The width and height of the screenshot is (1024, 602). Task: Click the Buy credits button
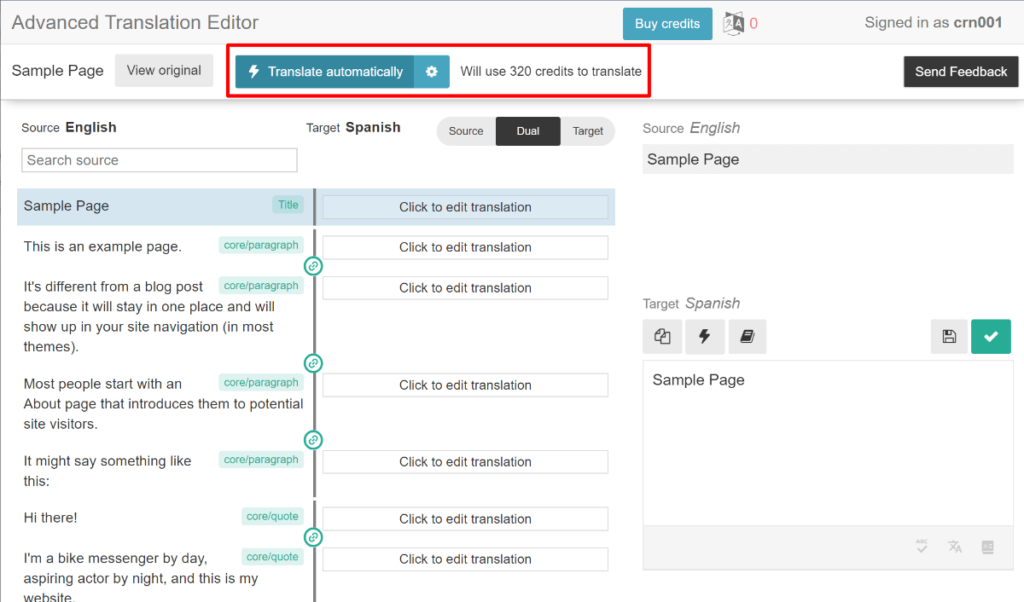[667, 22]
